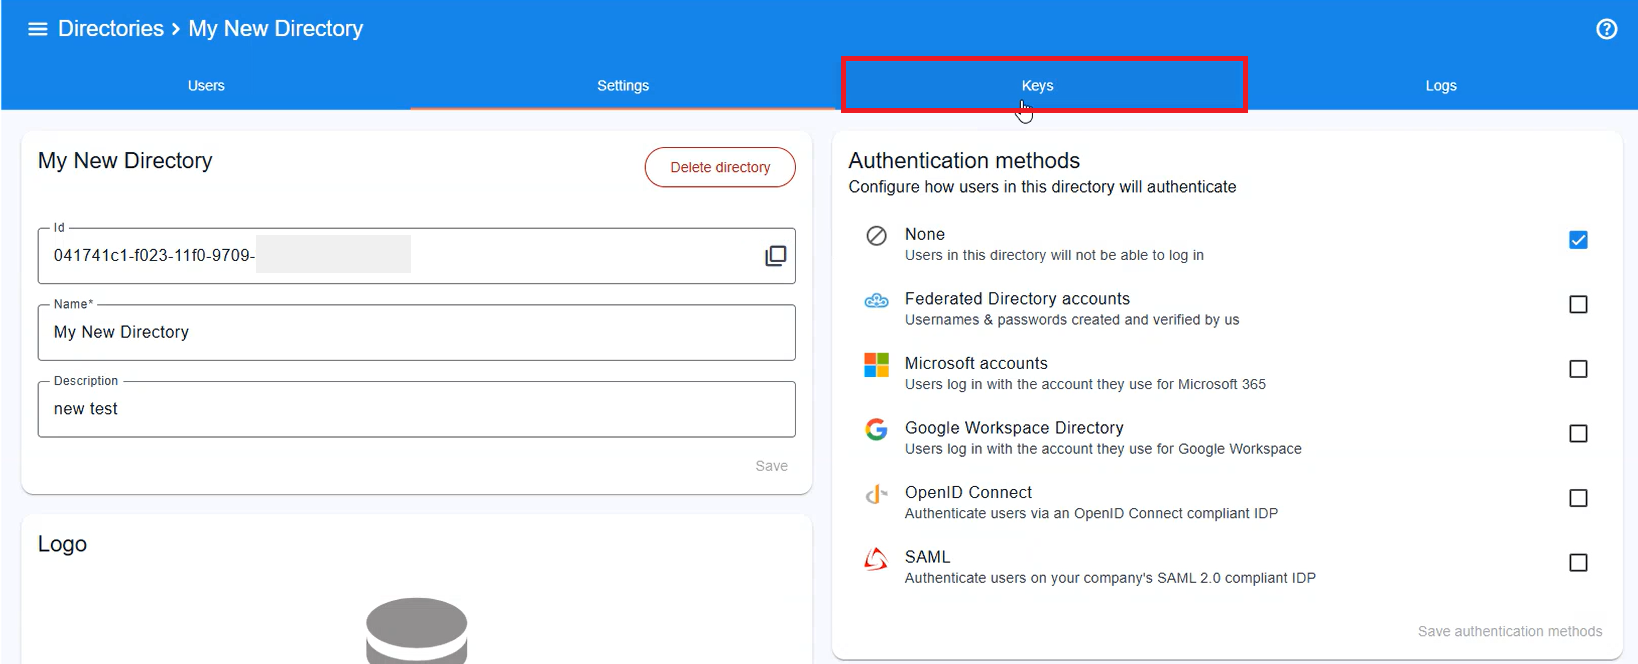Copy the directory Id with copy icon

point(775,256)
